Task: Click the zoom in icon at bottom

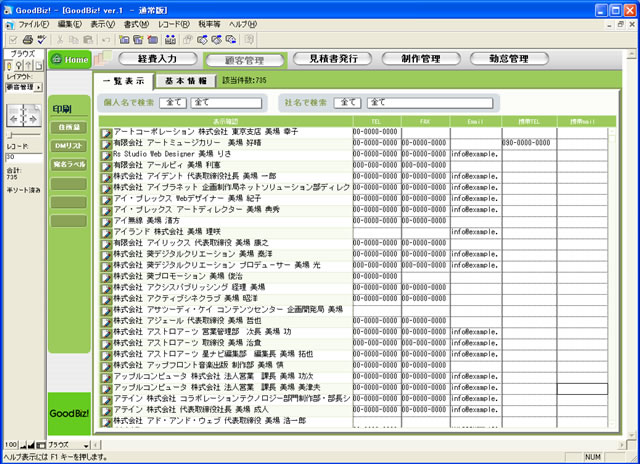Action: [x=31, y=445]
